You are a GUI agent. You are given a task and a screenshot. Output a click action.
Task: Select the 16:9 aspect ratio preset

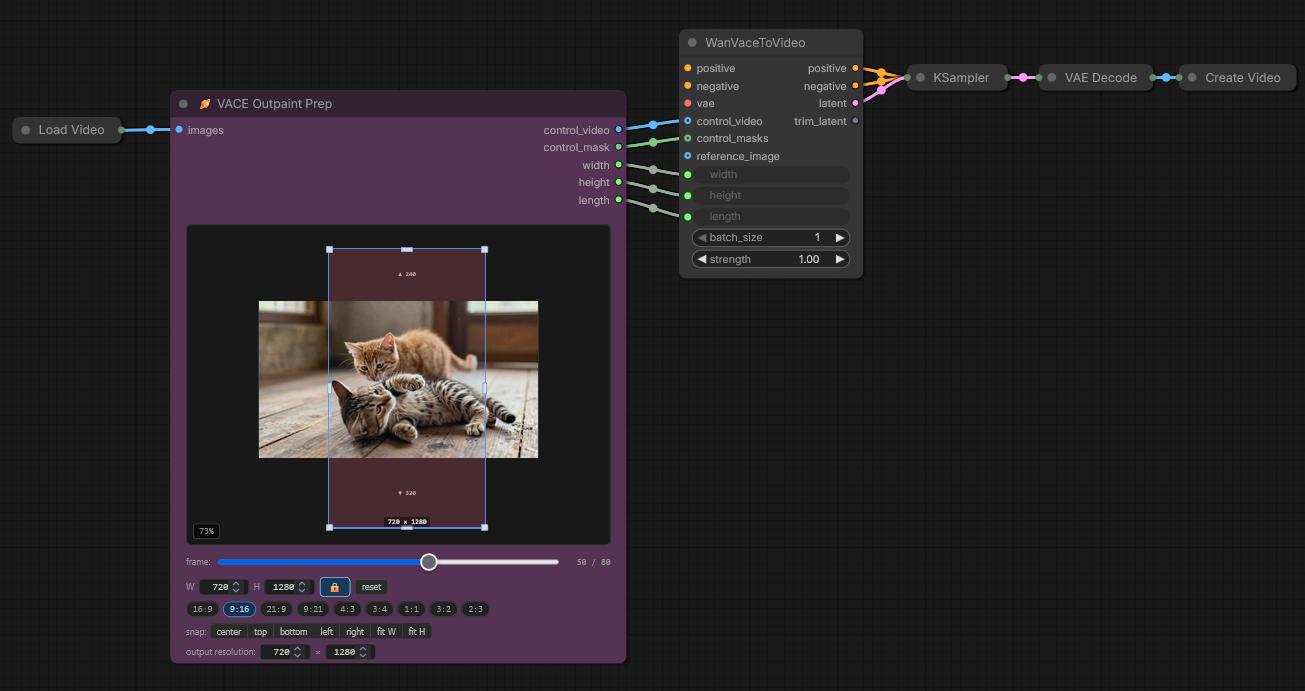tap(202, 609)
